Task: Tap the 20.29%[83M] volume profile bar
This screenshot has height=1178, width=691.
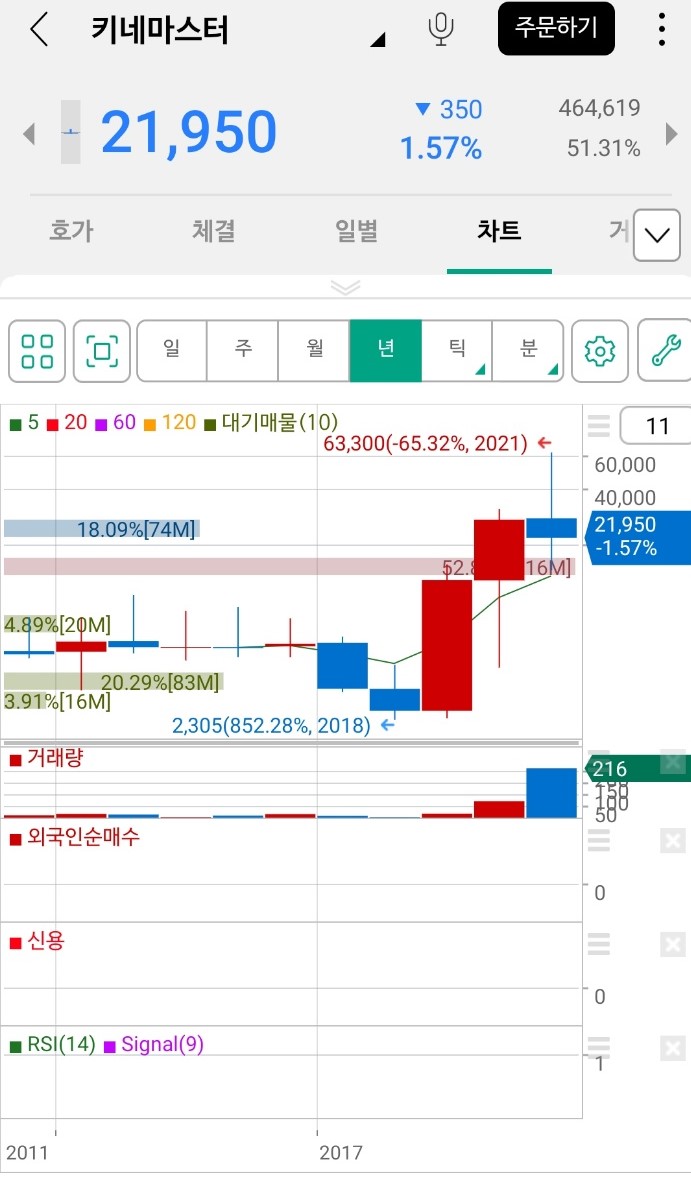Action: point(113,682)
